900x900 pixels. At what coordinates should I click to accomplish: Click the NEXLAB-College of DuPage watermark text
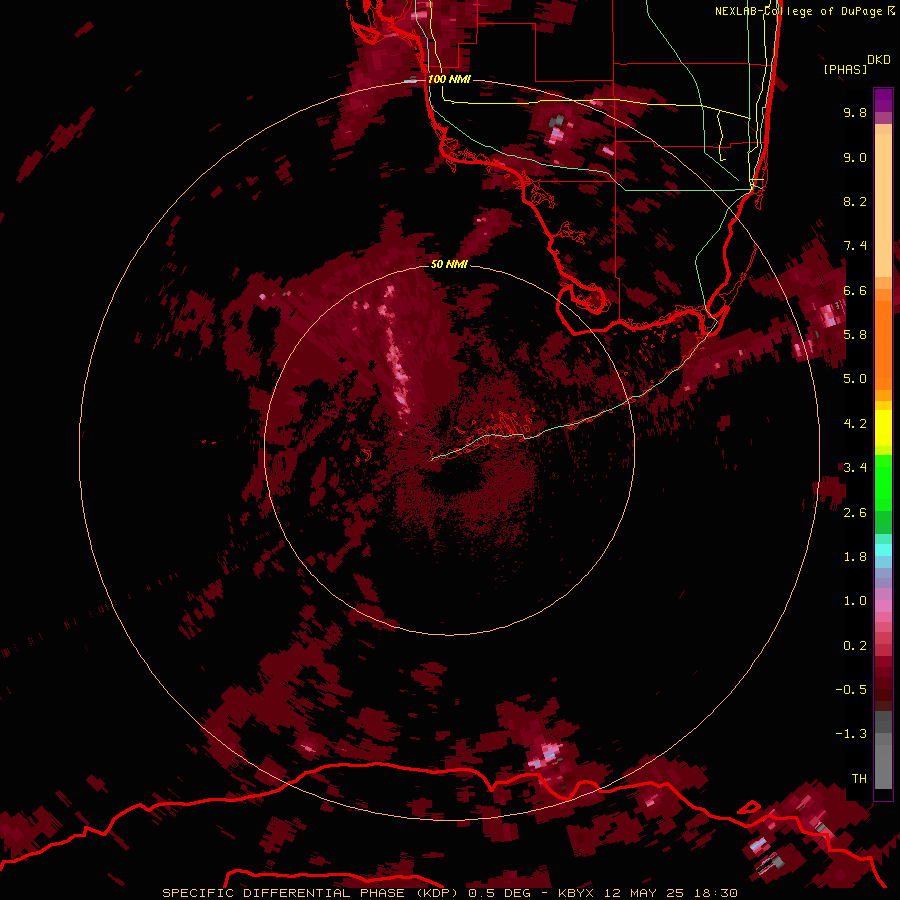(x=798, y=11)
